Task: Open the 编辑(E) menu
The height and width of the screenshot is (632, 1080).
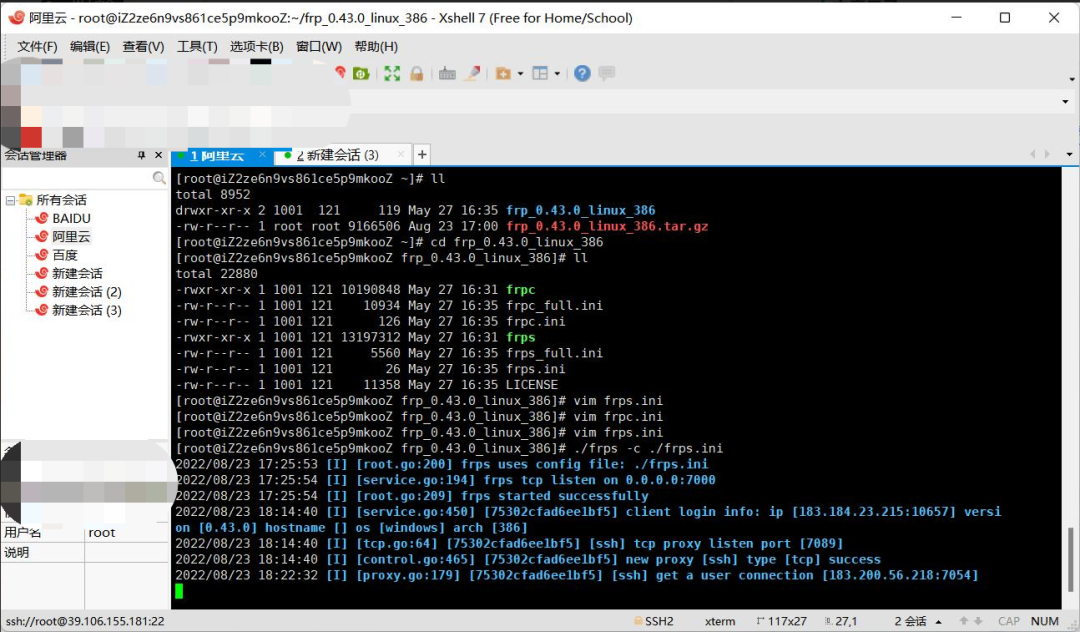Action: click(x=90, y=46)
